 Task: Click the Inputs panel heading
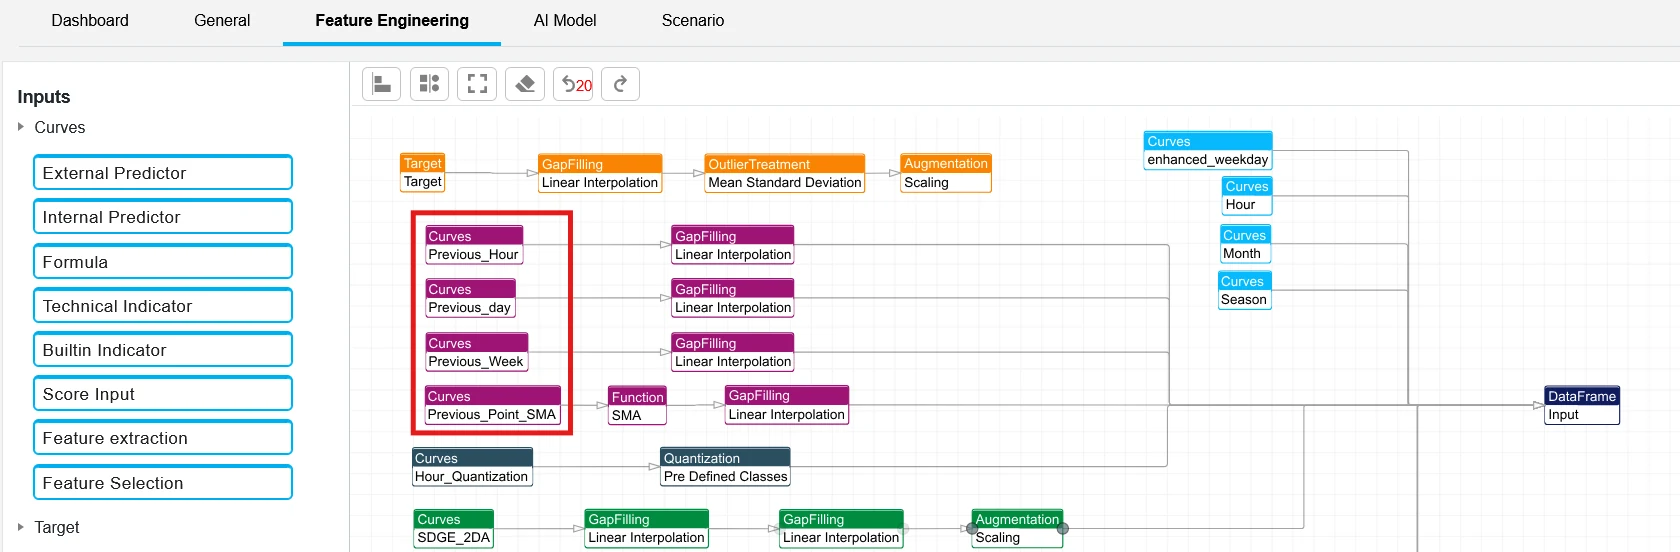[x=44, y=97]
